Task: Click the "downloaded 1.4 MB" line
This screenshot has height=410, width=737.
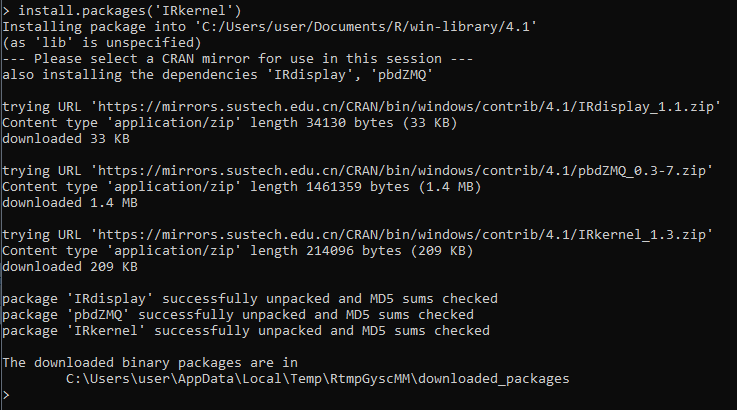Action: click(70, 203)
